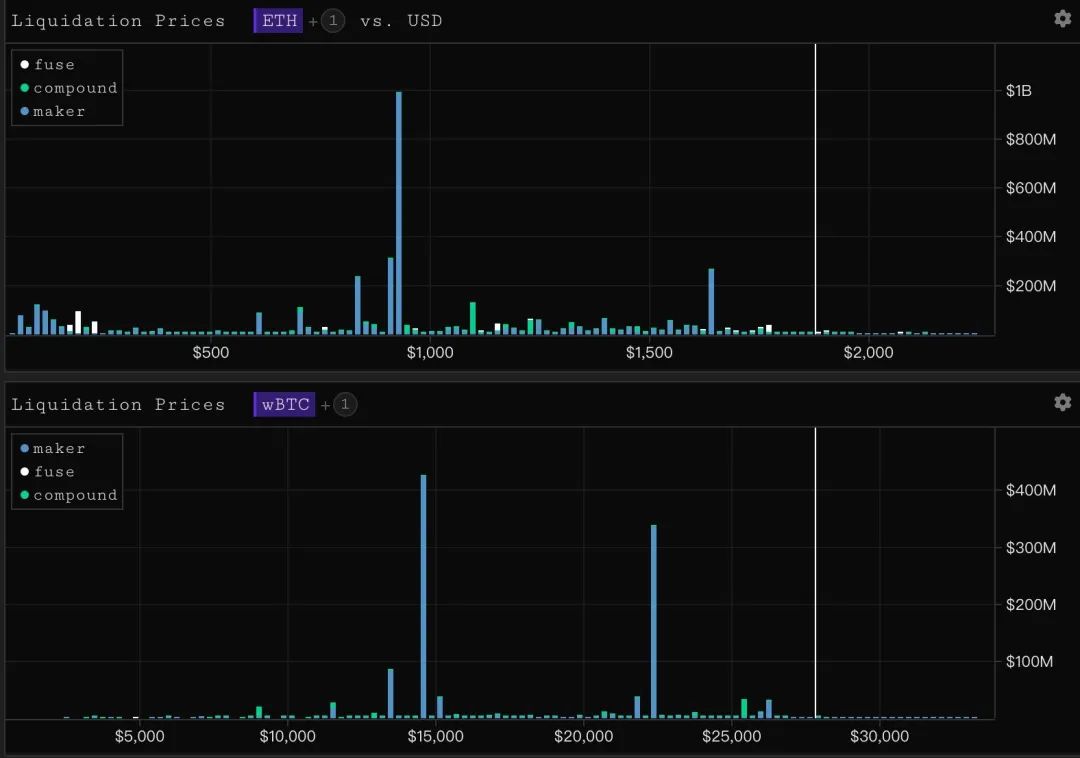Open settings gear for wBTC liquidation chart

coord(1062,402)
